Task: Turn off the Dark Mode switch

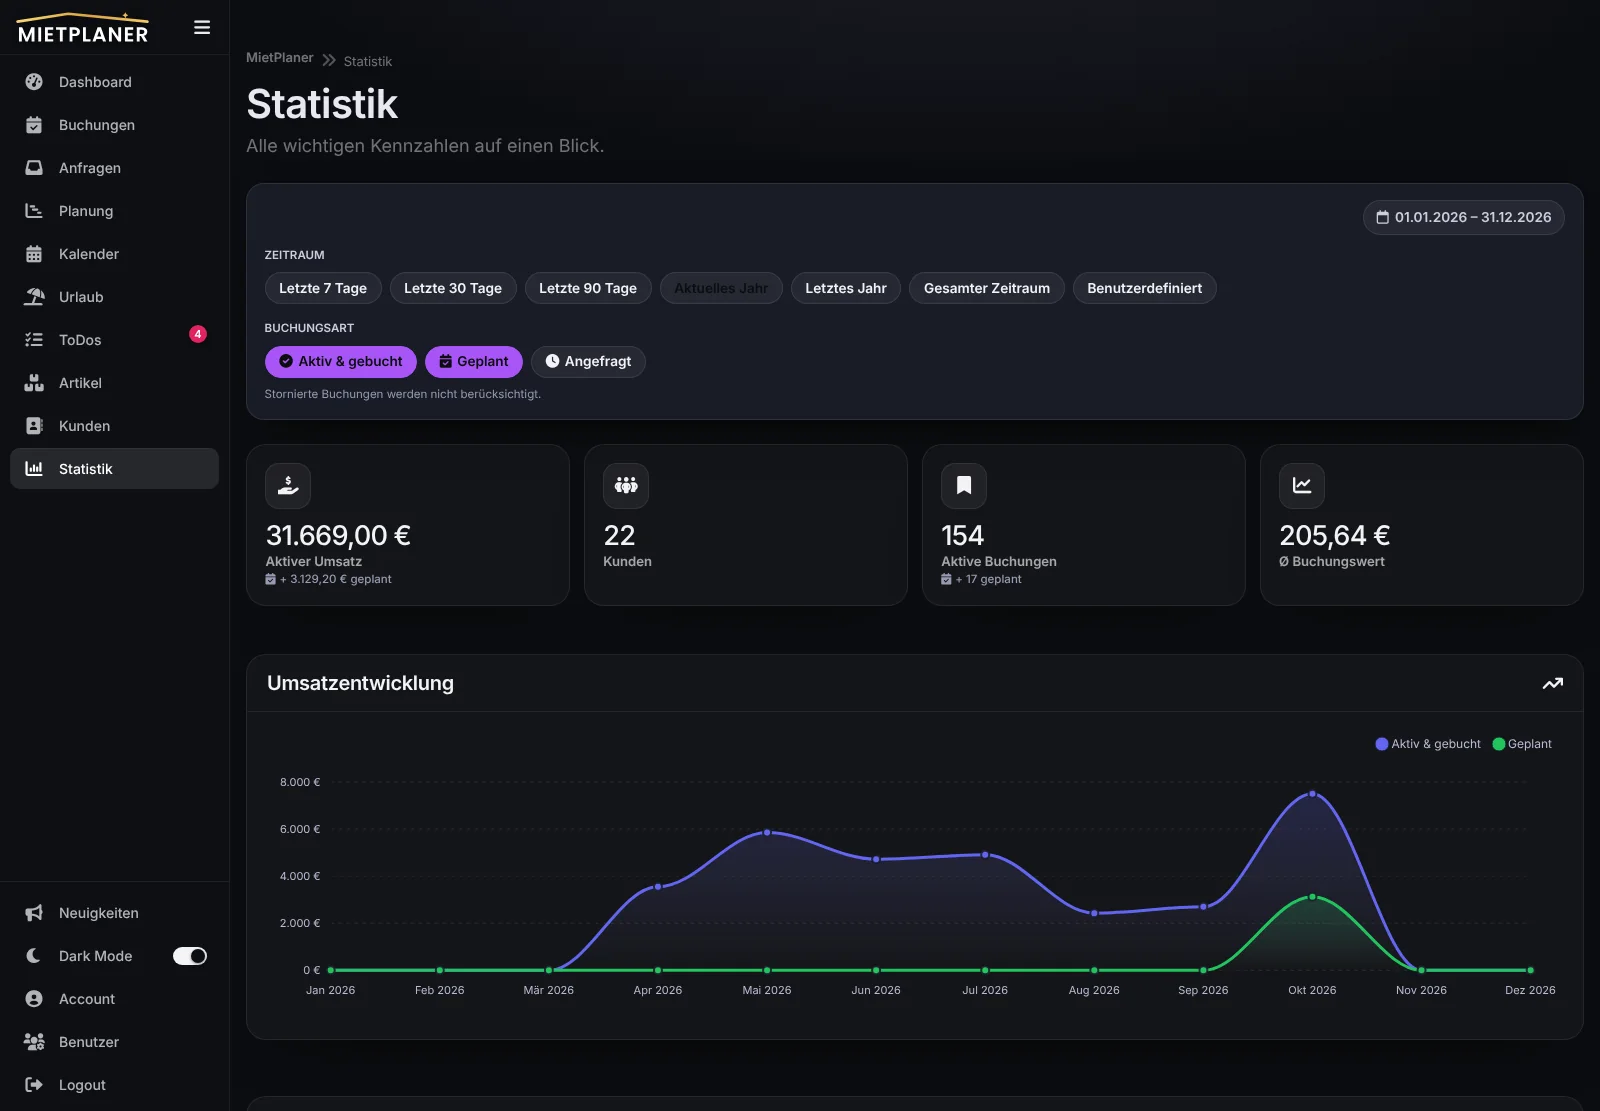Action: tap(190, 956)
